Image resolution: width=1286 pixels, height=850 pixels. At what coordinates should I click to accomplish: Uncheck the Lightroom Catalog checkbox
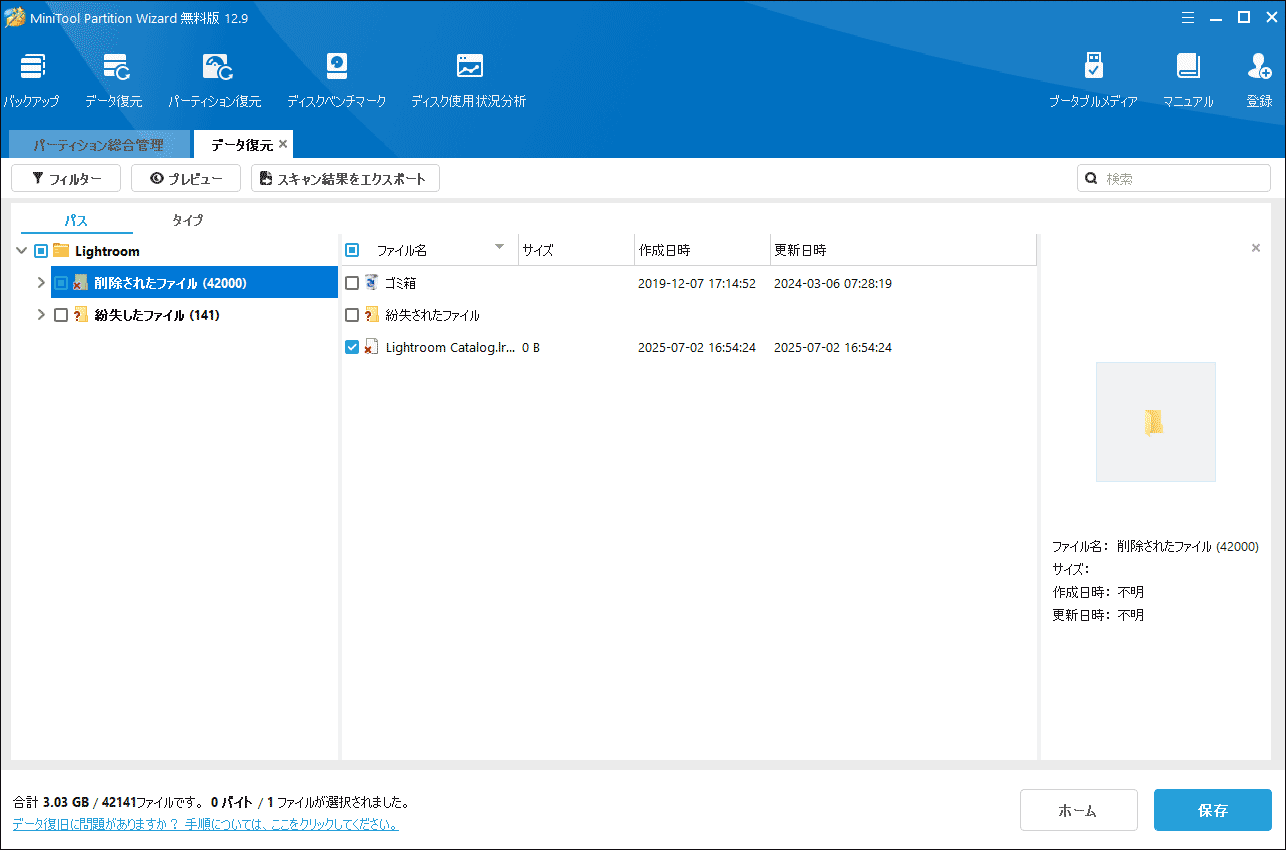(352, 347)
